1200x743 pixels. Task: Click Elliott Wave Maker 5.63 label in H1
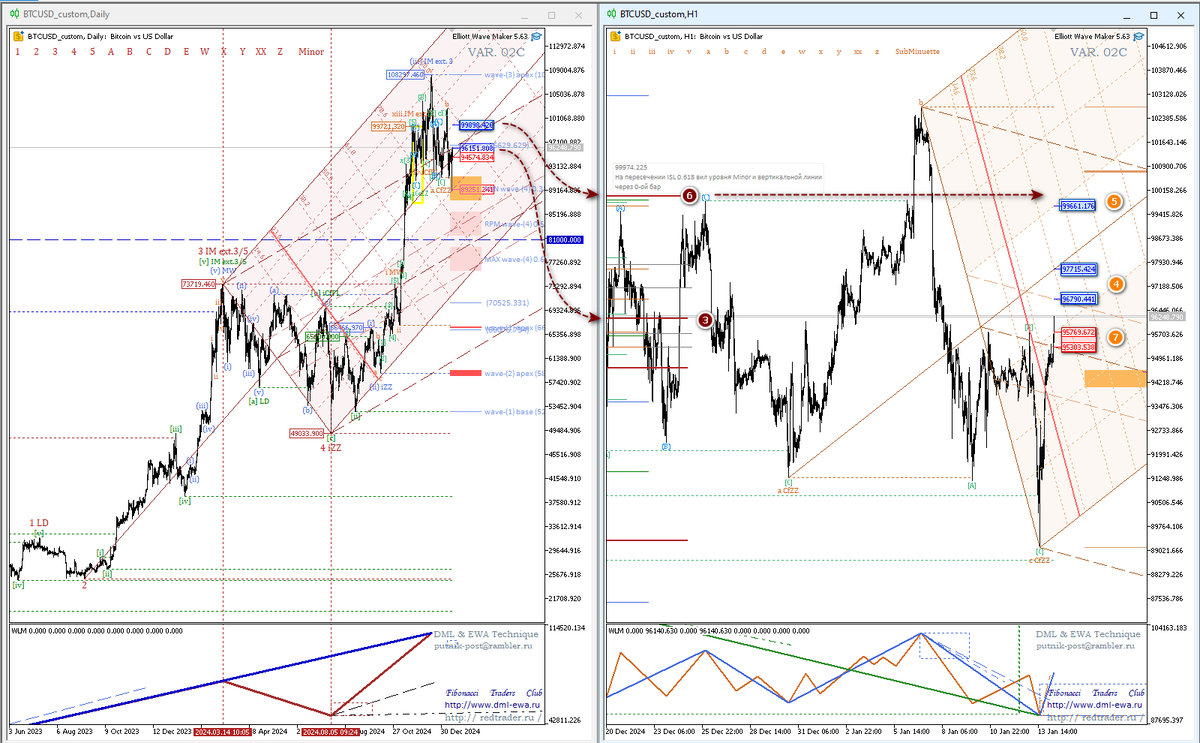[x=1092, y=35]
